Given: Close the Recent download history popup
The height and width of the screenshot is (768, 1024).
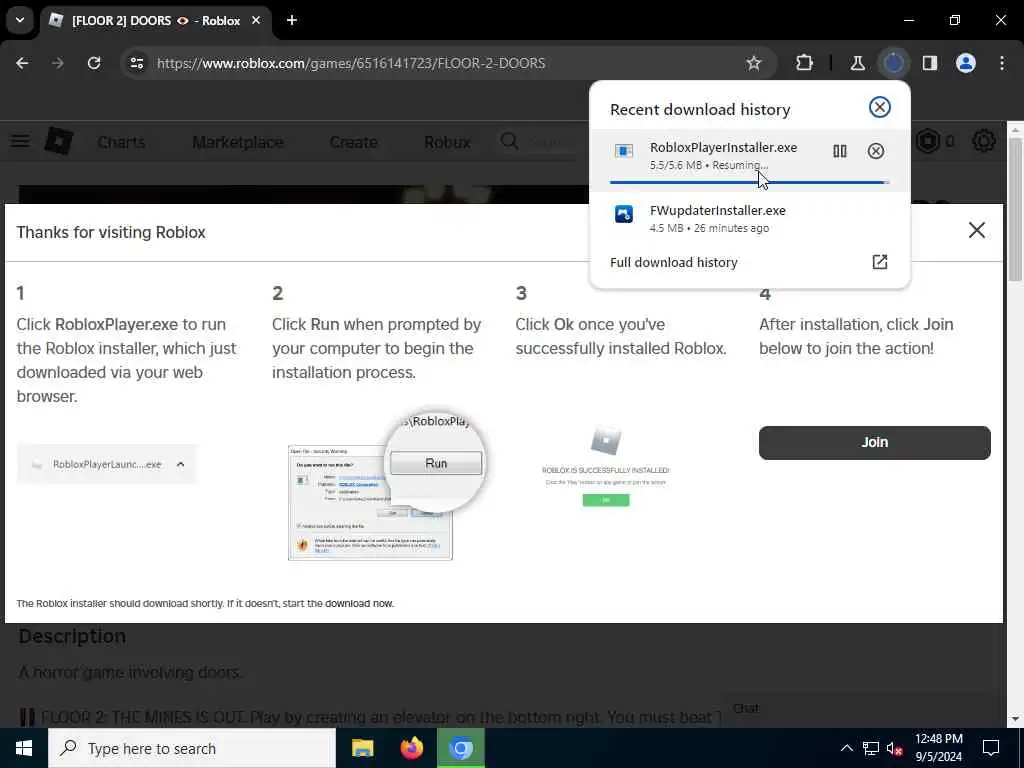Looking at the screenshot, I should click(880, 107).
